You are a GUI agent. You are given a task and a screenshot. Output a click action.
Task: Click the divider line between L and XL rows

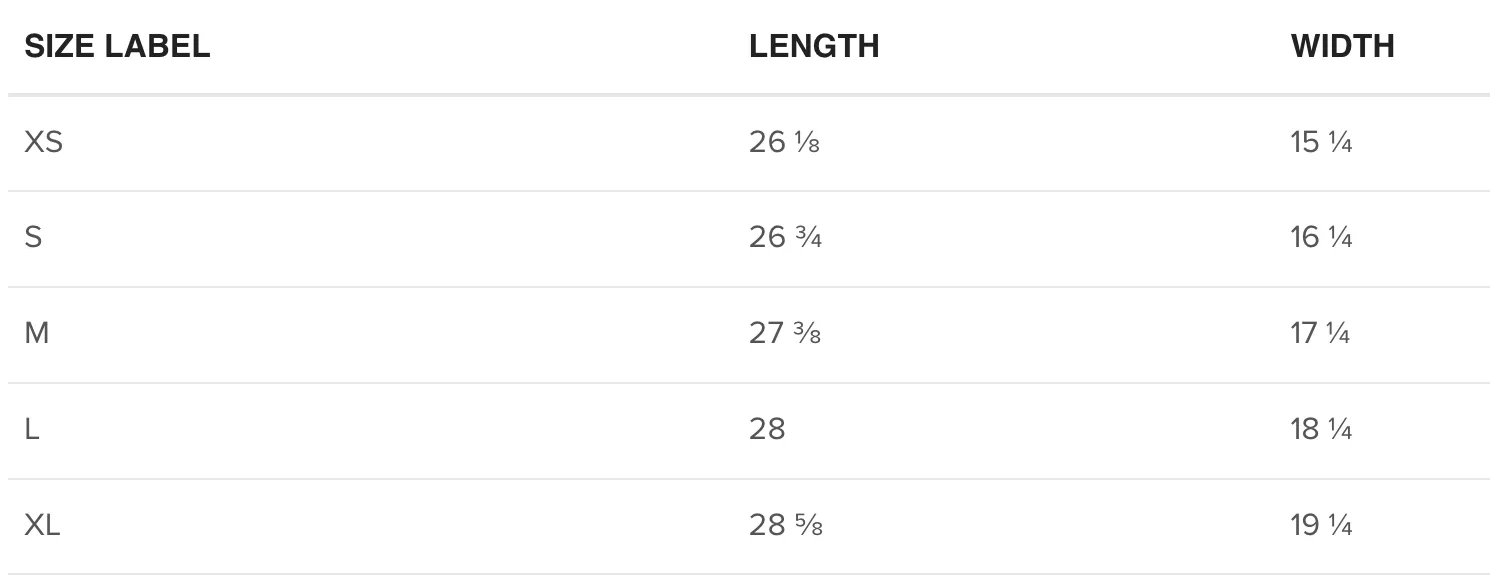745,479
